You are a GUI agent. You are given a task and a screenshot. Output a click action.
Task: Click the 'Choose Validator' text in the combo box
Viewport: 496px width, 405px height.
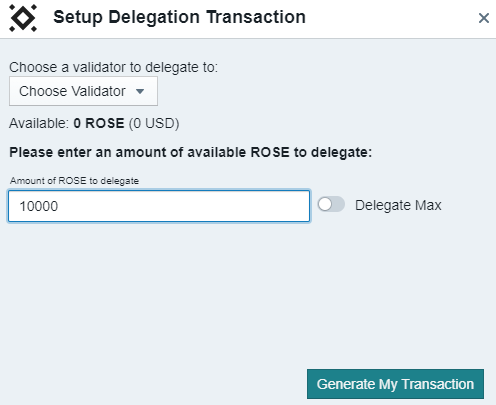tap(72, 91)
